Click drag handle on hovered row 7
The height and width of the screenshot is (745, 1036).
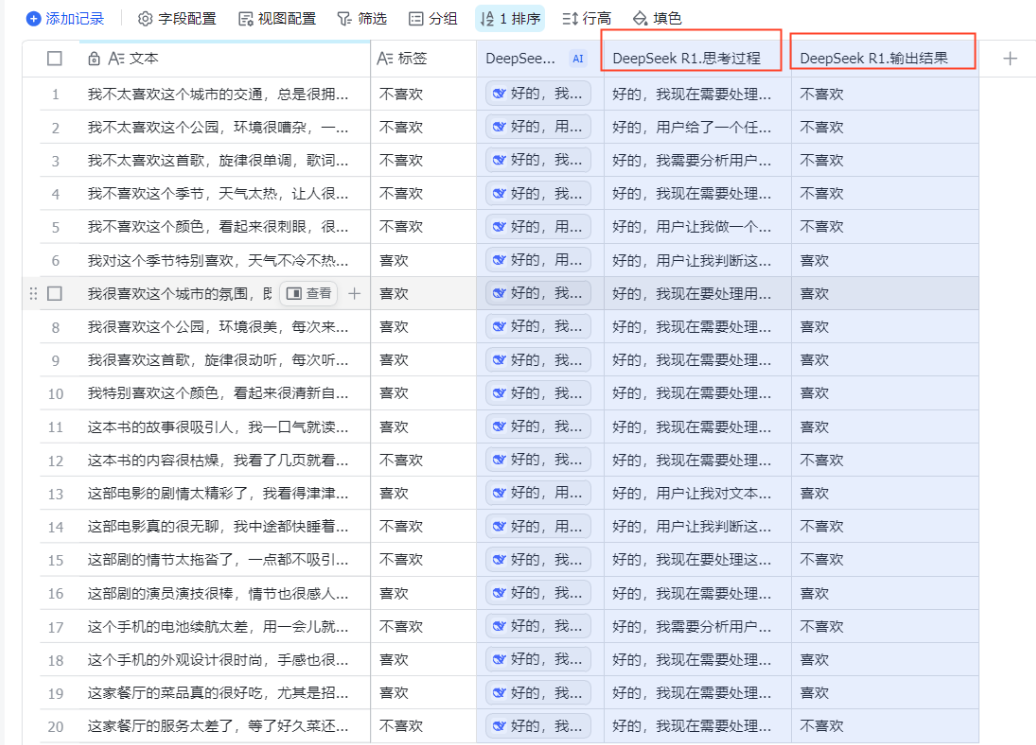click(x=33, y=294)
